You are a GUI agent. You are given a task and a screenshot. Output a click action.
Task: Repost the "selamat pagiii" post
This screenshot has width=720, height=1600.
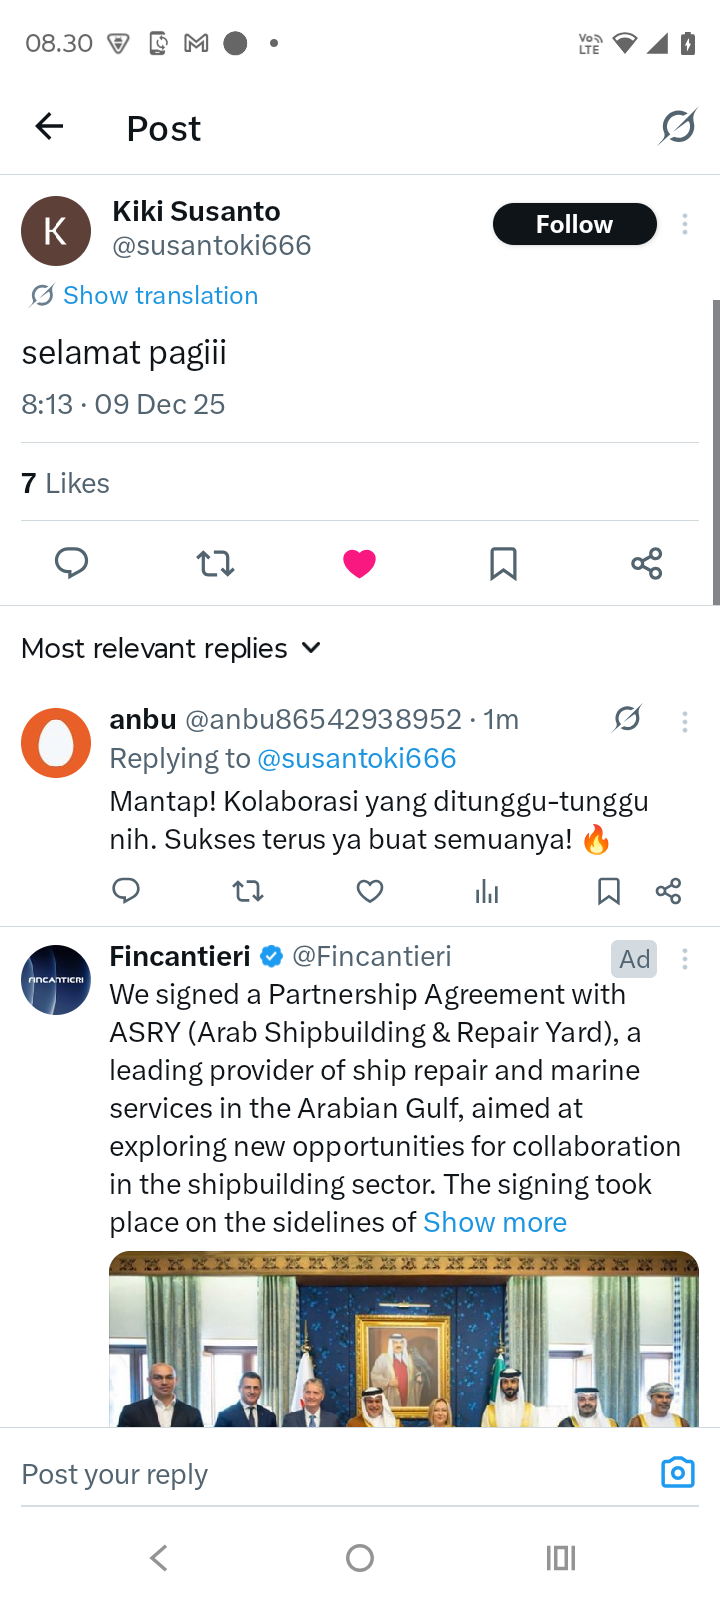(x=215, y=564)
